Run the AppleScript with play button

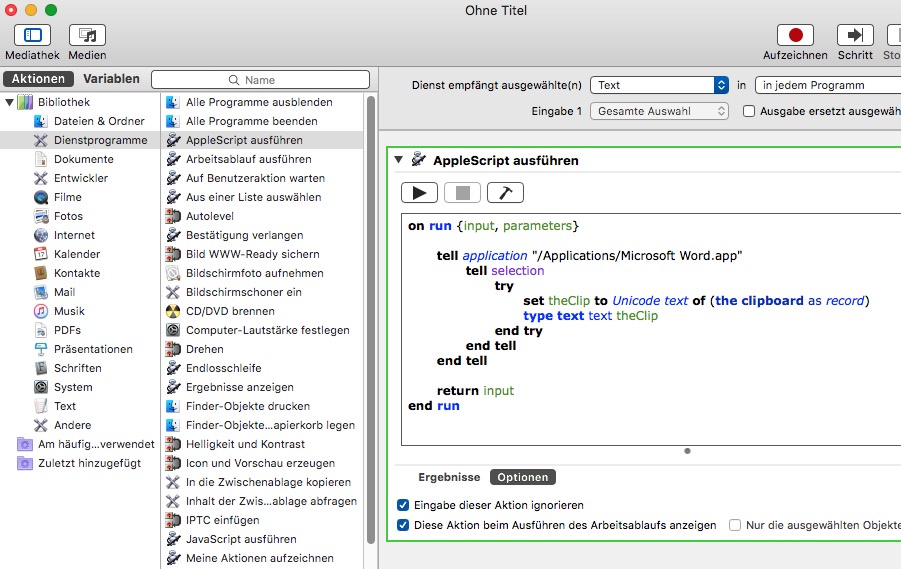coord(419,193)
